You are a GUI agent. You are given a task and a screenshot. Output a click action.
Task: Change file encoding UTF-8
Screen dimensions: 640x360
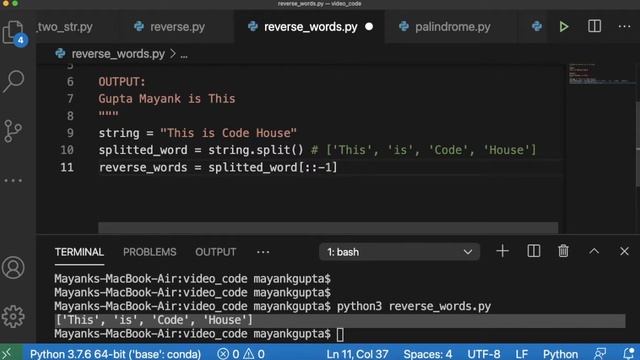[x=484, y=353]
